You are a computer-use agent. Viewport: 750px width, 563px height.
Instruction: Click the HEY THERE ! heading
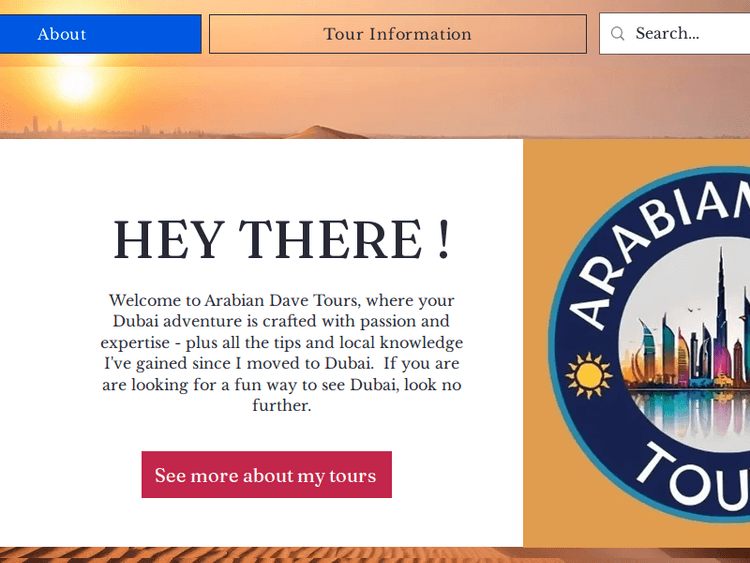pyautogui.click(x=281, y=240)
